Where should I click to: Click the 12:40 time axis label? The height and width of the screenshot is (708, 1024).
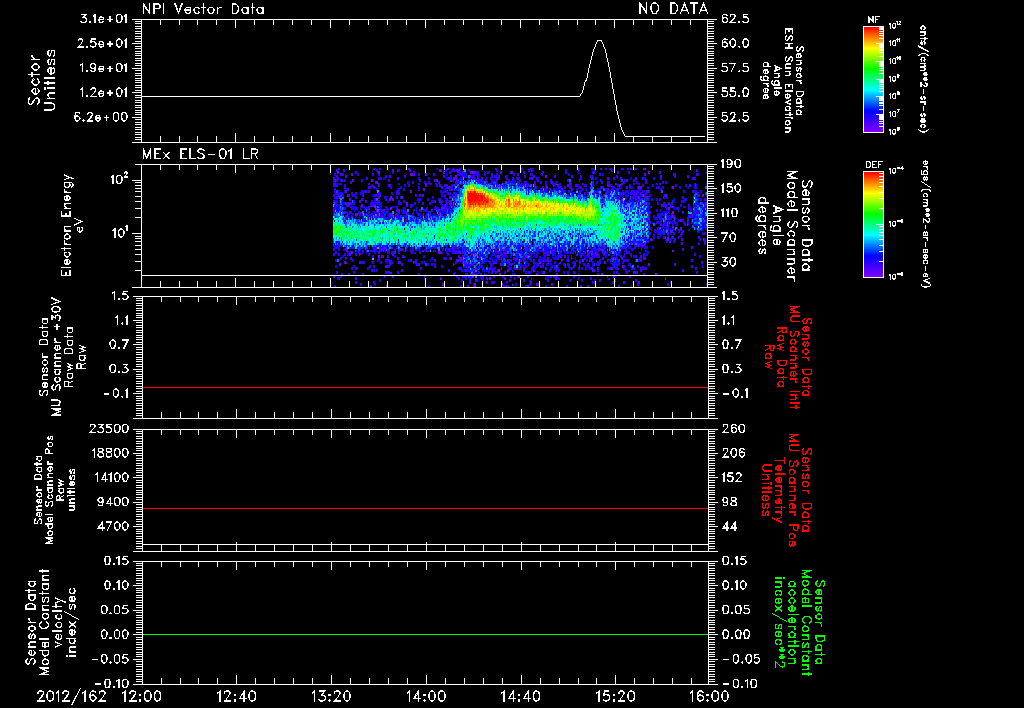[236, 696]
